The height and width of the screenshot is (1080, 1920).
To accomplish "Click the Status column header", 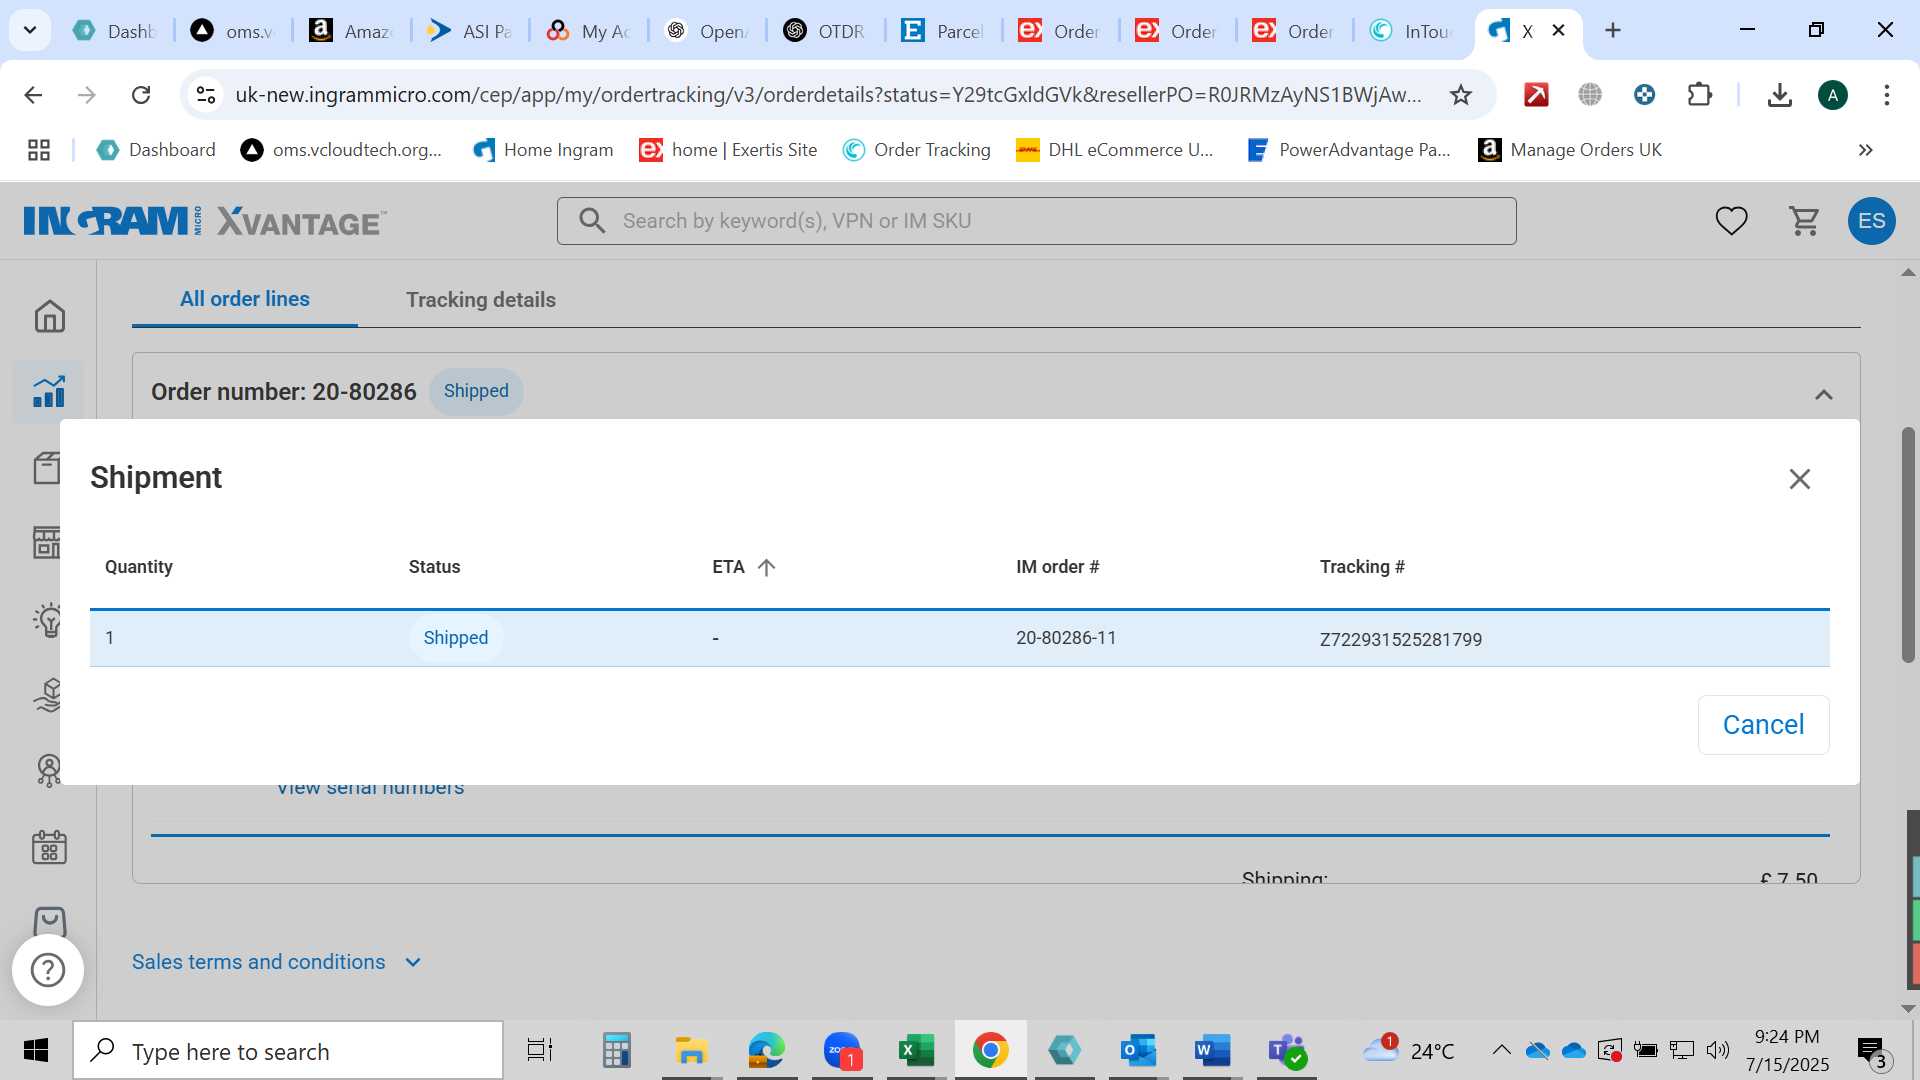I will 434,567.
